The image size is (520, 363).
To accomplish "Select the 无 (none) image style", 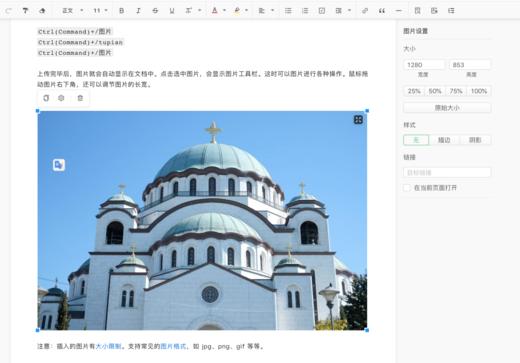I will click(x=416, y=140).
